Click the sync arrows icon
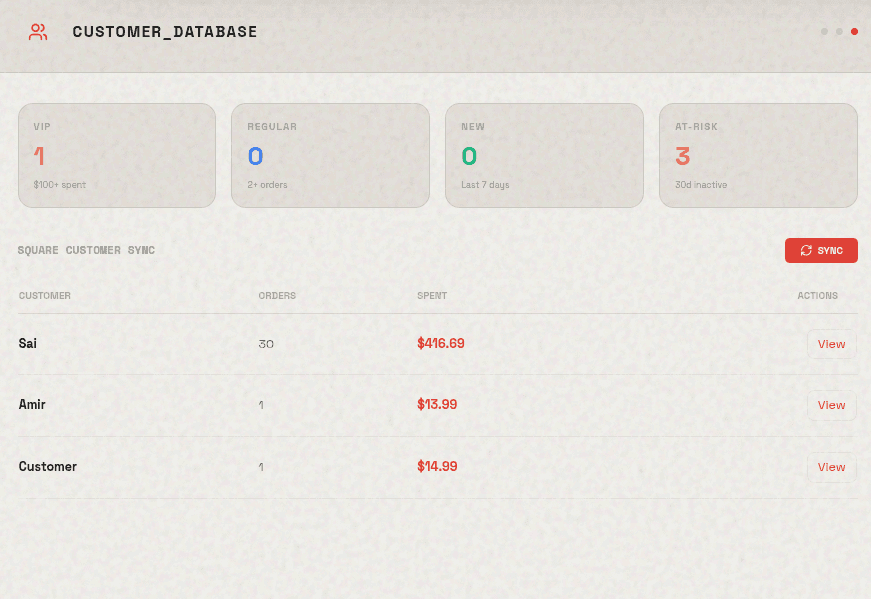The height and width of the screenshot is (599, 871). point(806,251)
